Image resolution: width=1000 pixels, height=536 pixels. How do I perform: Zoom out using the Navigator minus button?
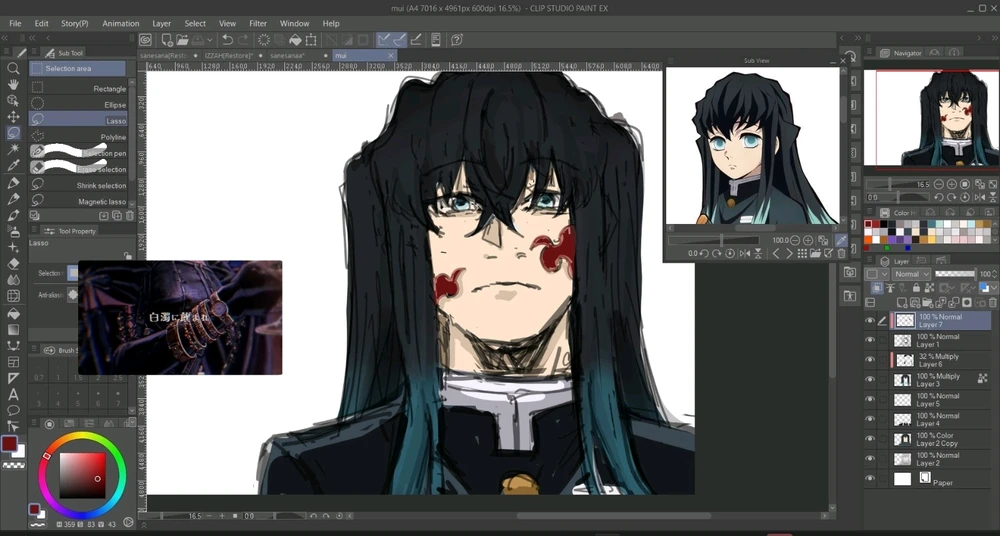point(939,184)
